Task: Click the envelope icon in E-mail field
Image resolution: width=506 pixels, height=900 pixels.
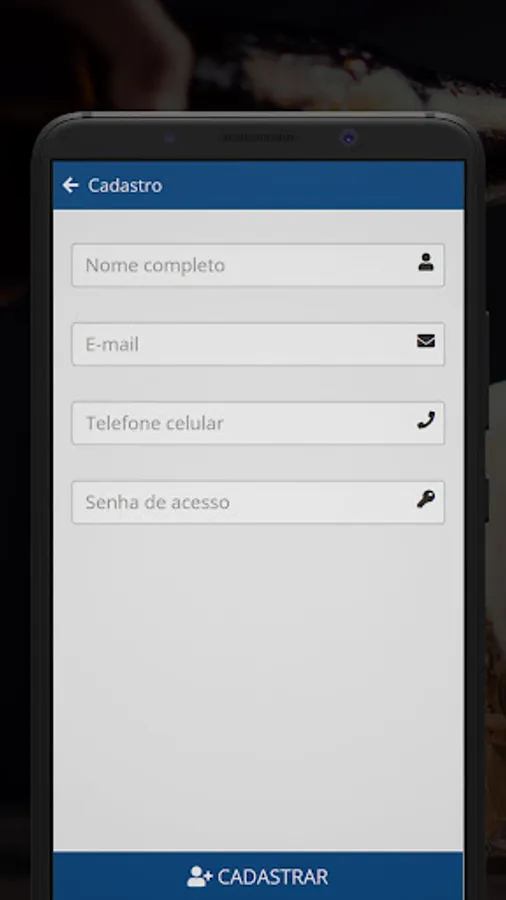Action: click(x=426, y=342)
